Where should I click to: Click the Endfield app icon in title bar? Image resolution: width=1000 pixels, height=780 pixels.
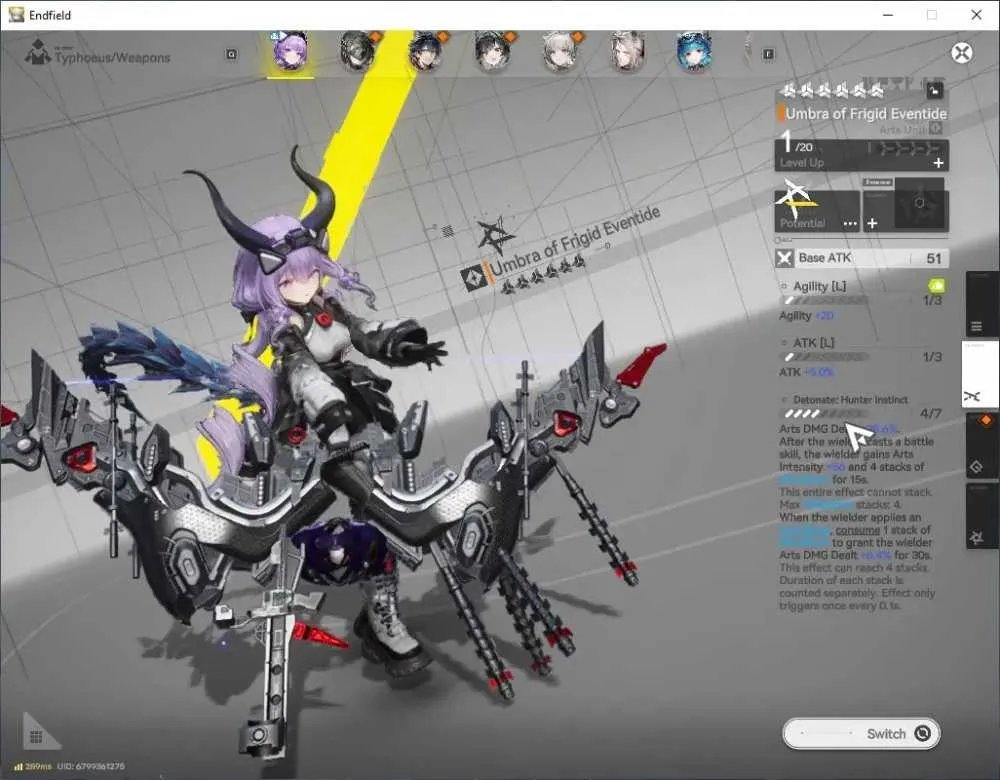pyautogui.click(x=16, y=15)
